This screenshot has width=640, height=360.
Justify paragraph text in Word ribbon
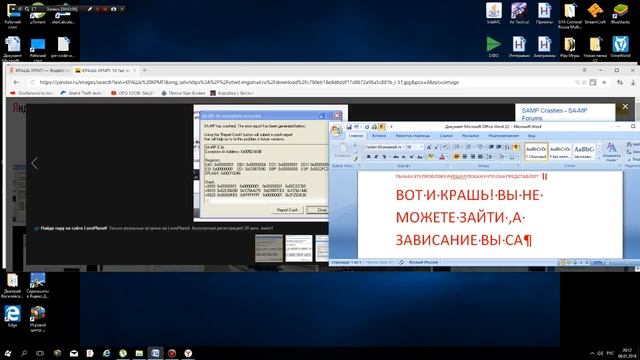(x=480, y=157)
